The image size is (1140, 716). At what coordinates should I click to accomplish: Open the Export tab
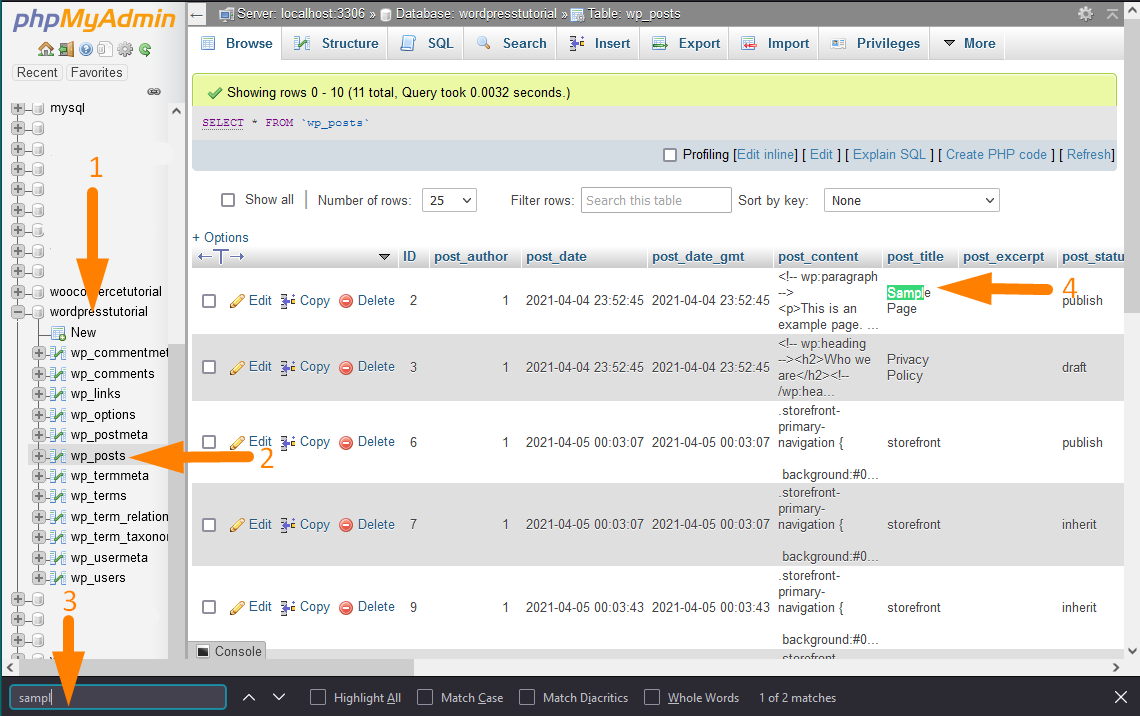686,44
